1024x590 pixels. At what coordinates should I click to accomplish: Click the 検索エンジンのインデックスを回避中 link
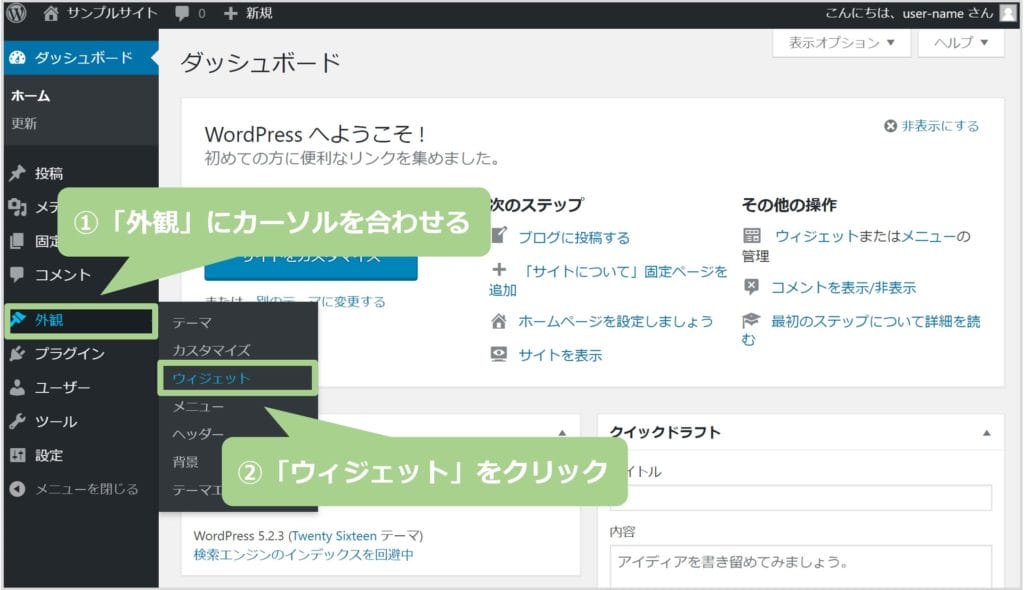point(304,555)
